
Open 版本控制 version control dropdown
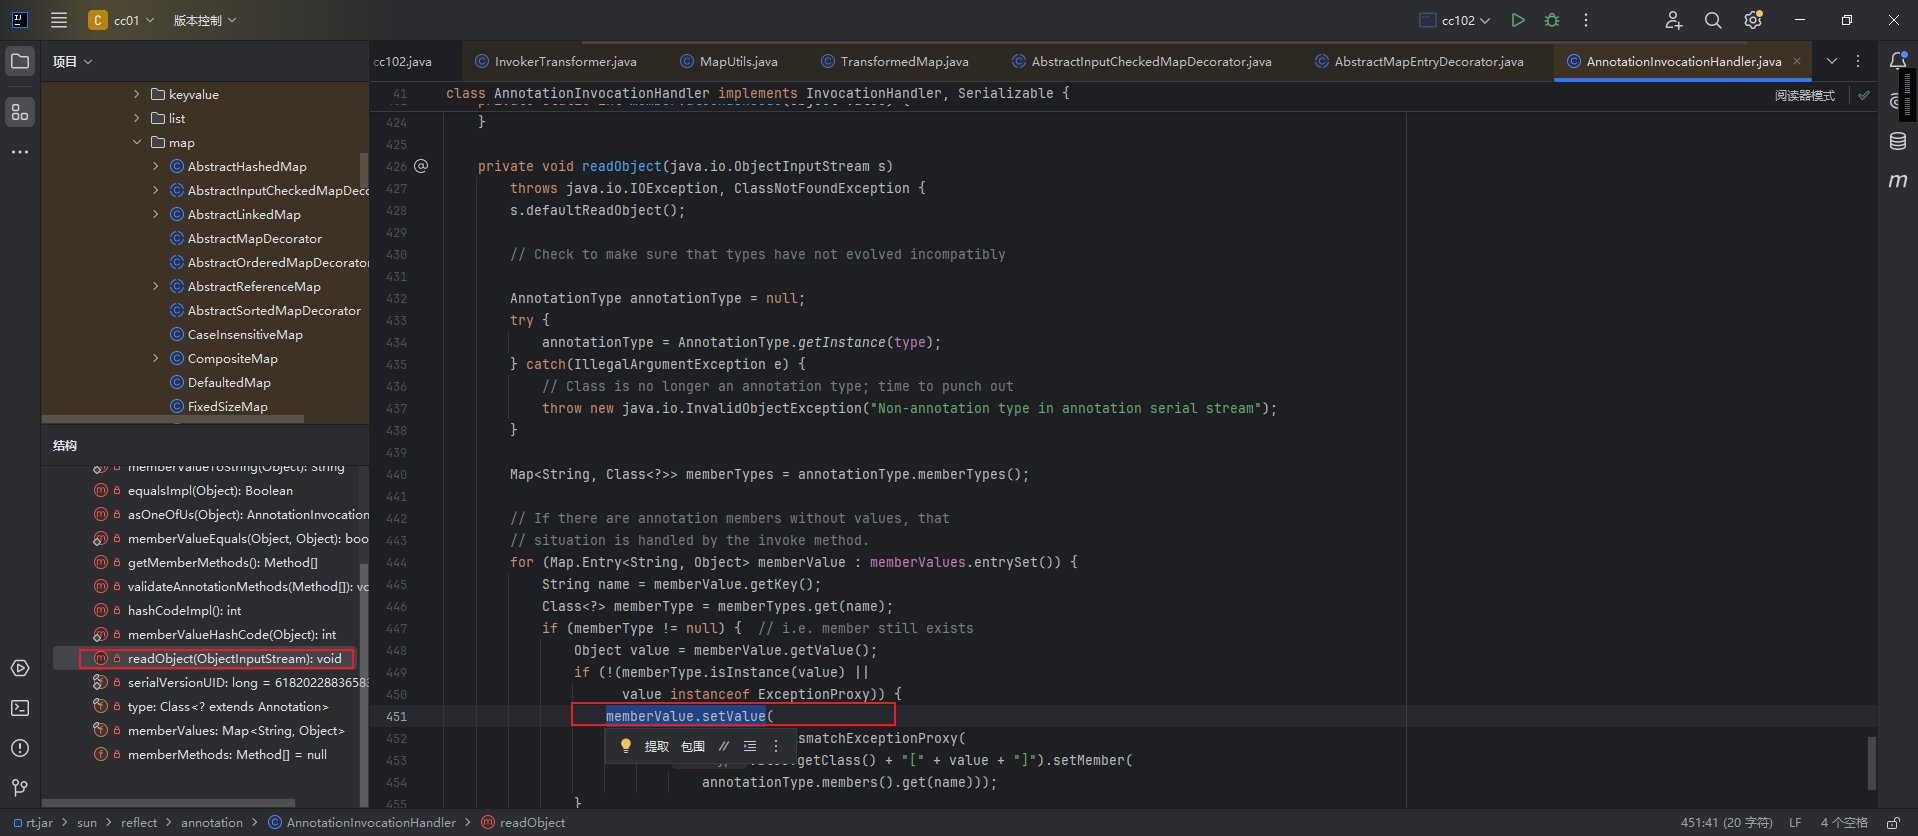205,20
